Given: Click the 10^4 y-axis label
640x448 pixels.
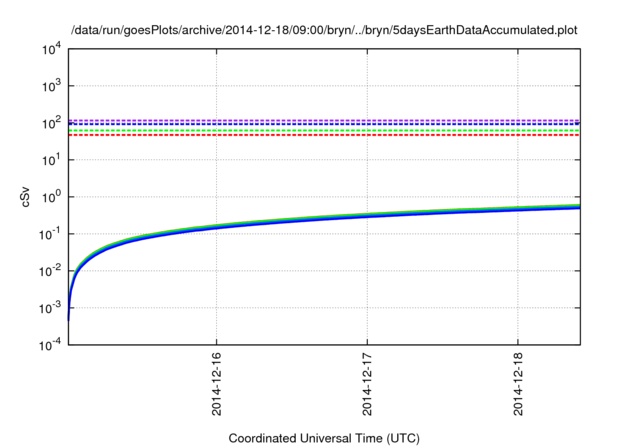Looking at the screenshot, I should pos(51,49).
